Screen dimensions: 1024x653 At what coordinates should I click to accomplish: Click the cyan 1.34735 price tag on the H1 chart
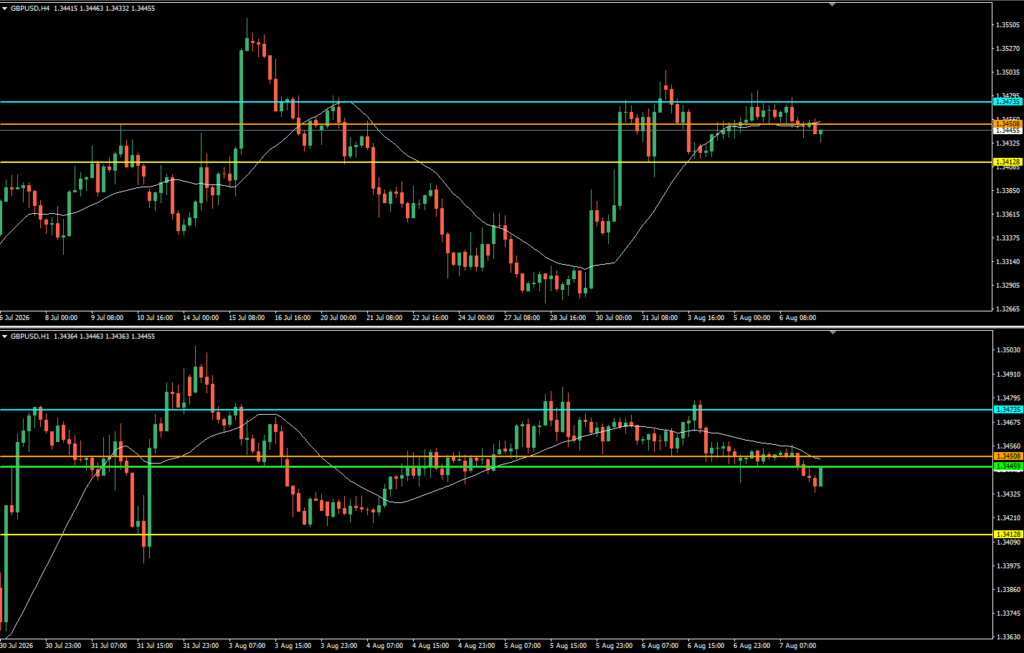1007,409
